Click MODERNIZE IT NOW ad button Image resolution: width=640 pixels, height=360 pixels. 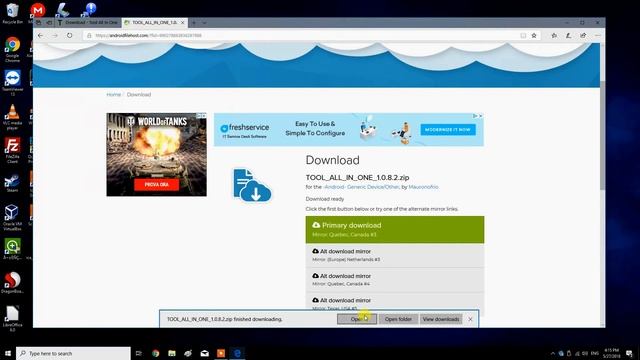pos(448,130)
